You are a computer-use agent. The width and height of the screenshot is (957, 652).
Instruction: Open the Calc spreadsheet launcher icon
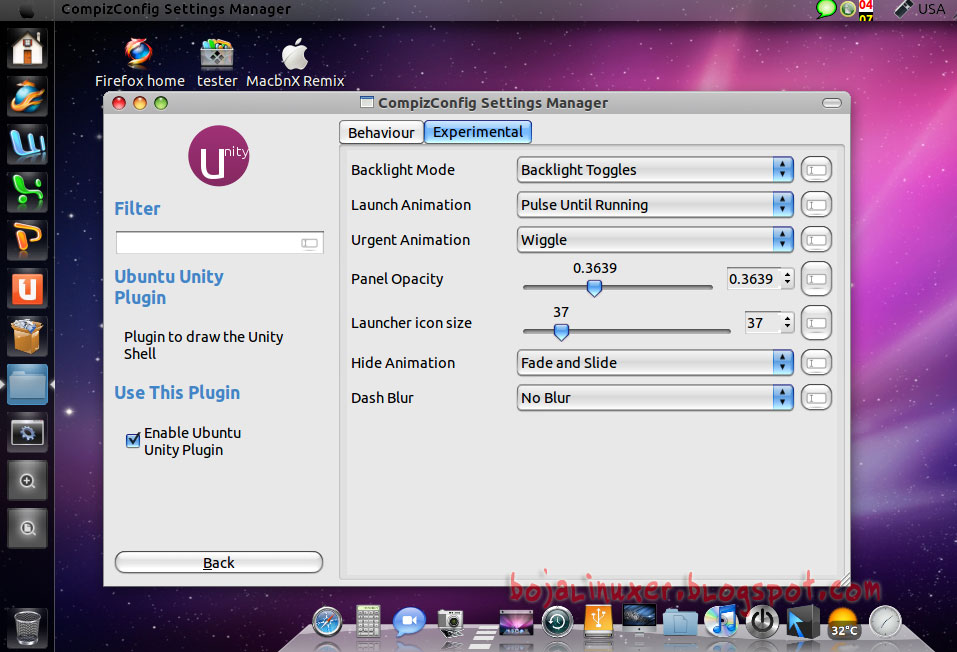[27, 192]
